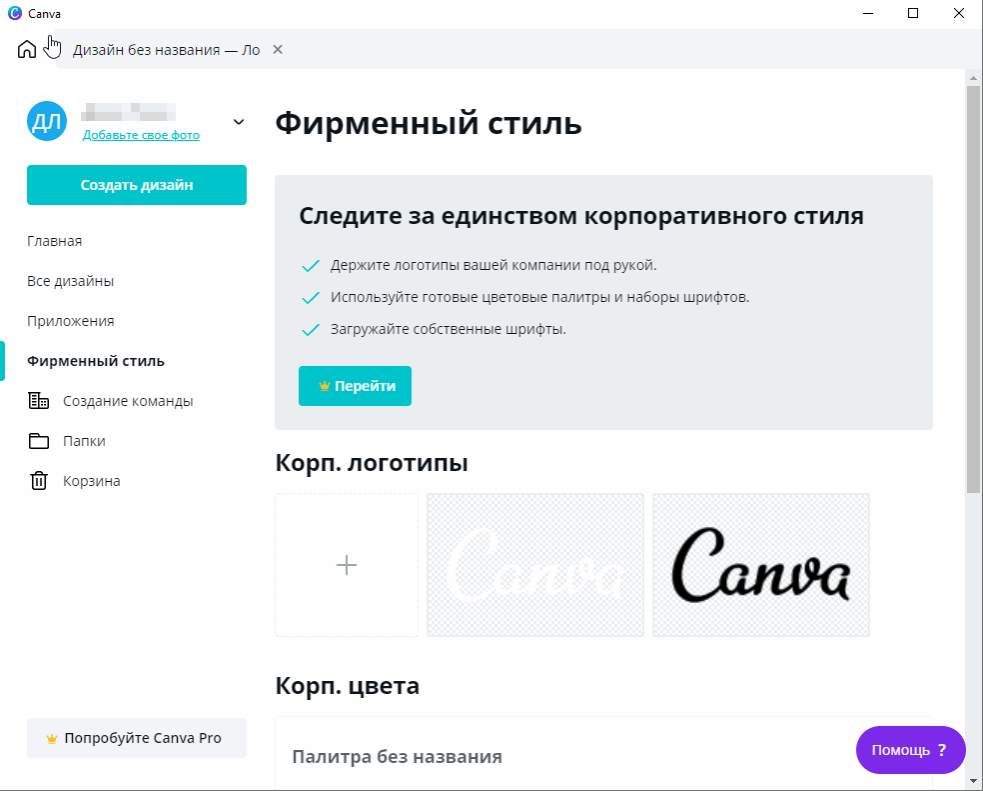The width and height of the screenshot is (983, 791).
Task: Click the 'Корп. цвета' heading
Action: [x=347, y=686]
